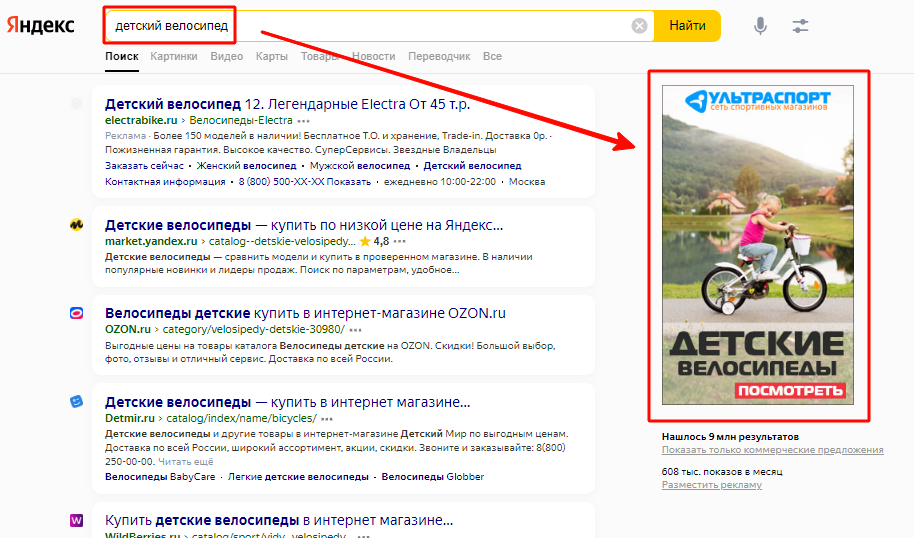Open the Карты tab
This screenshot has width=914, height=538.
(x=272, y=57)
